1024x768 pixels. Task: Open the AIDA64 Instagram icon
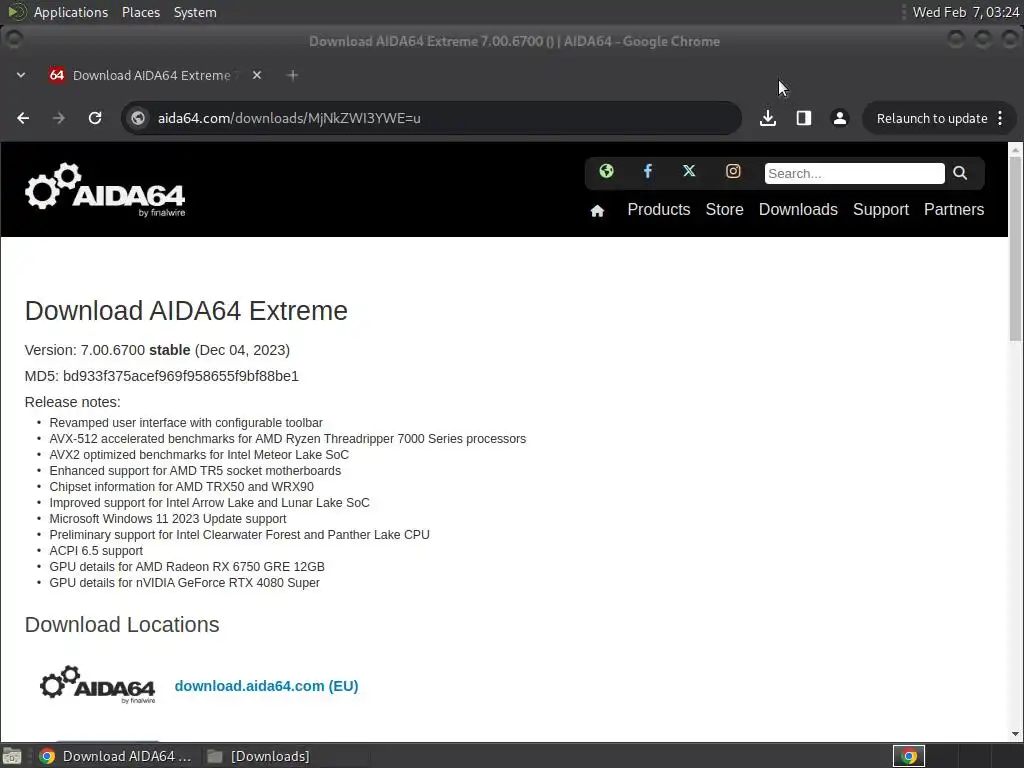click(733, 171)
